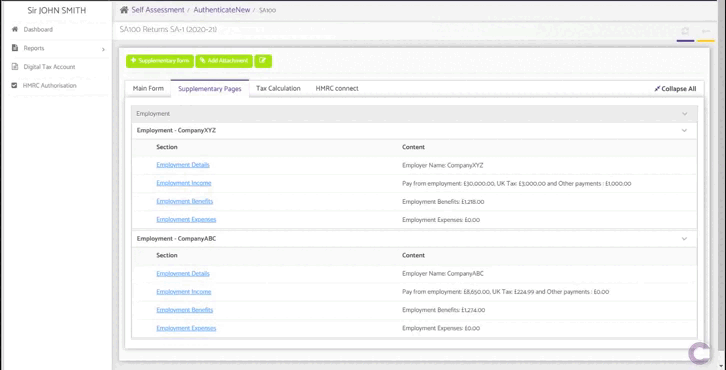This screenshot has width=726, height=370.
Task: Open Employment Benefits link for CompanyABC
Action: point(185,310)
